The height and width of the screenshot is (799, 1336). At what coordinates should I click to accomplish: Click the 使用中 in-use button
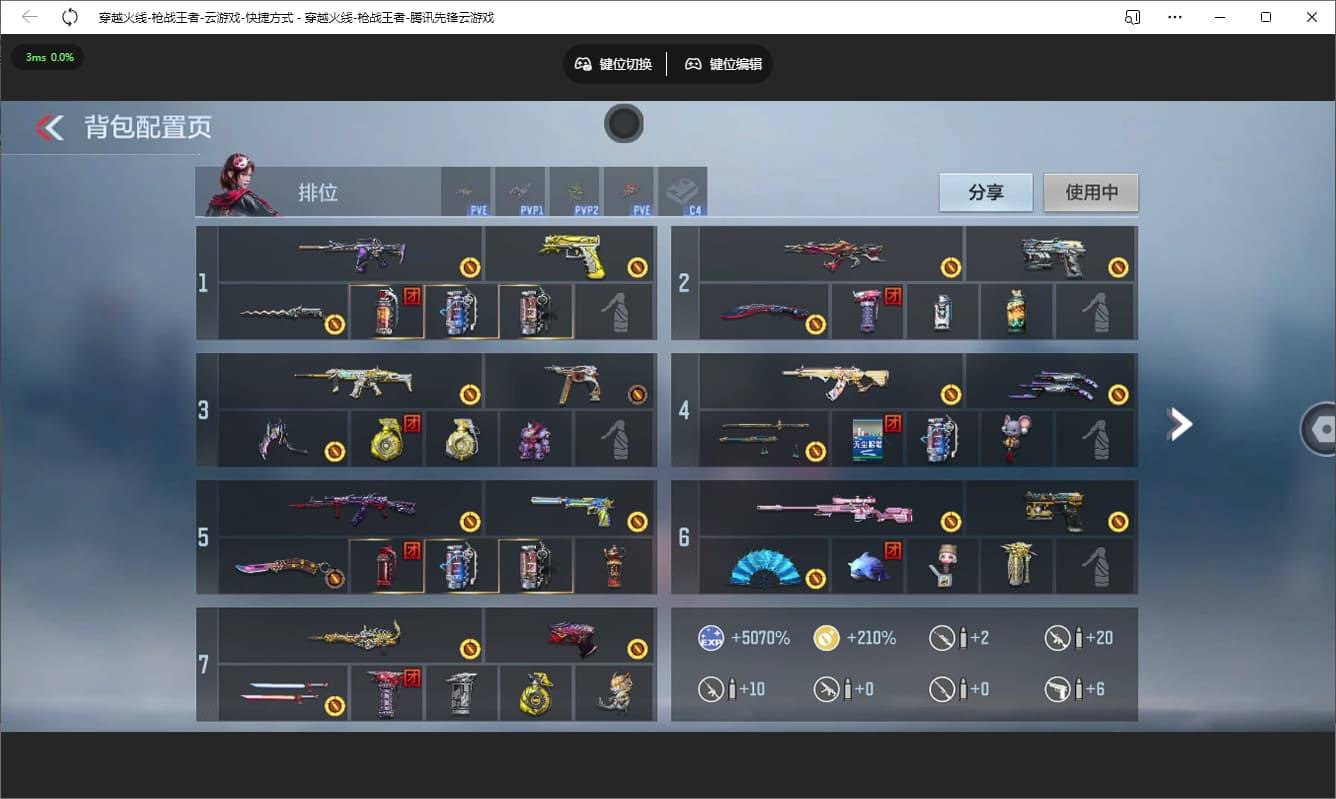point(1090,192)
